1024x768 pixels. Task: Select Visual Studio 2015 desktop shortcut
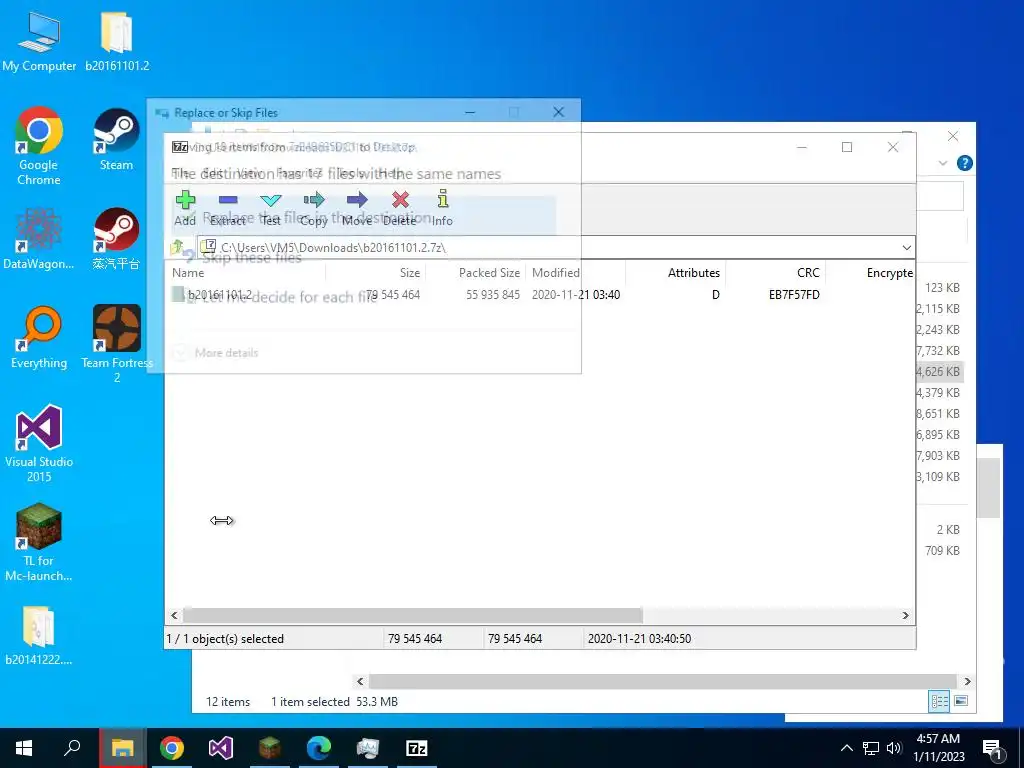(x=39, y=443)
